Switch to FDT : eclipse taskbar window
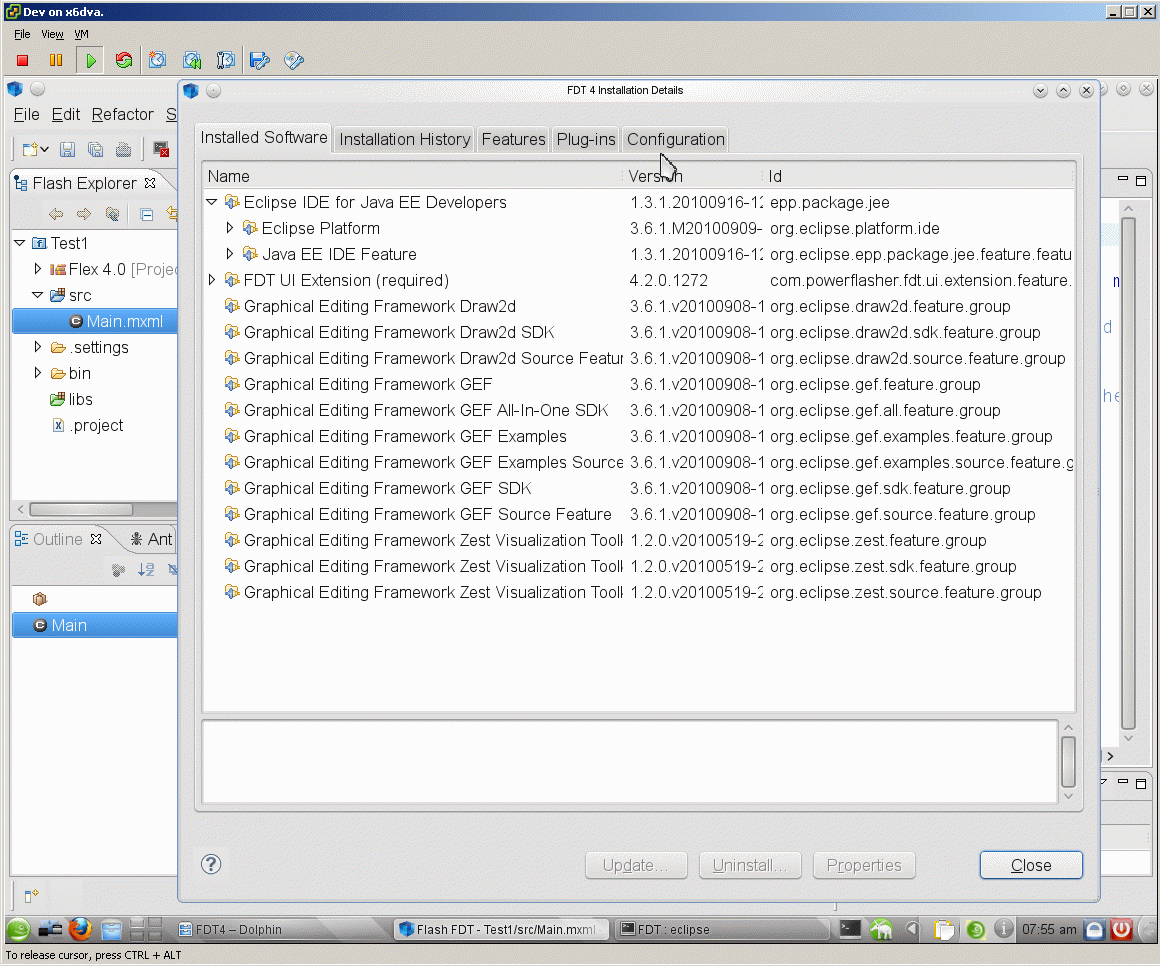1160x966 pixels. click(721, 929)
